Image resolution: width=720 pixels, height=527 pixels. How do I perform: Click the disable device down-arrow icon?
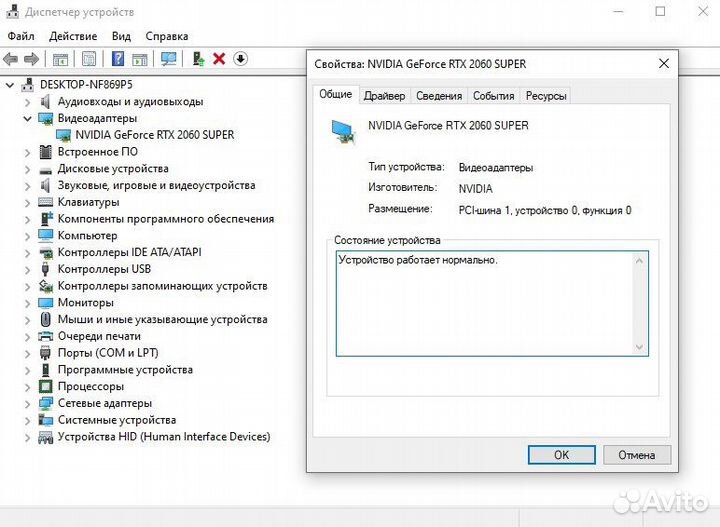[240, 59]
